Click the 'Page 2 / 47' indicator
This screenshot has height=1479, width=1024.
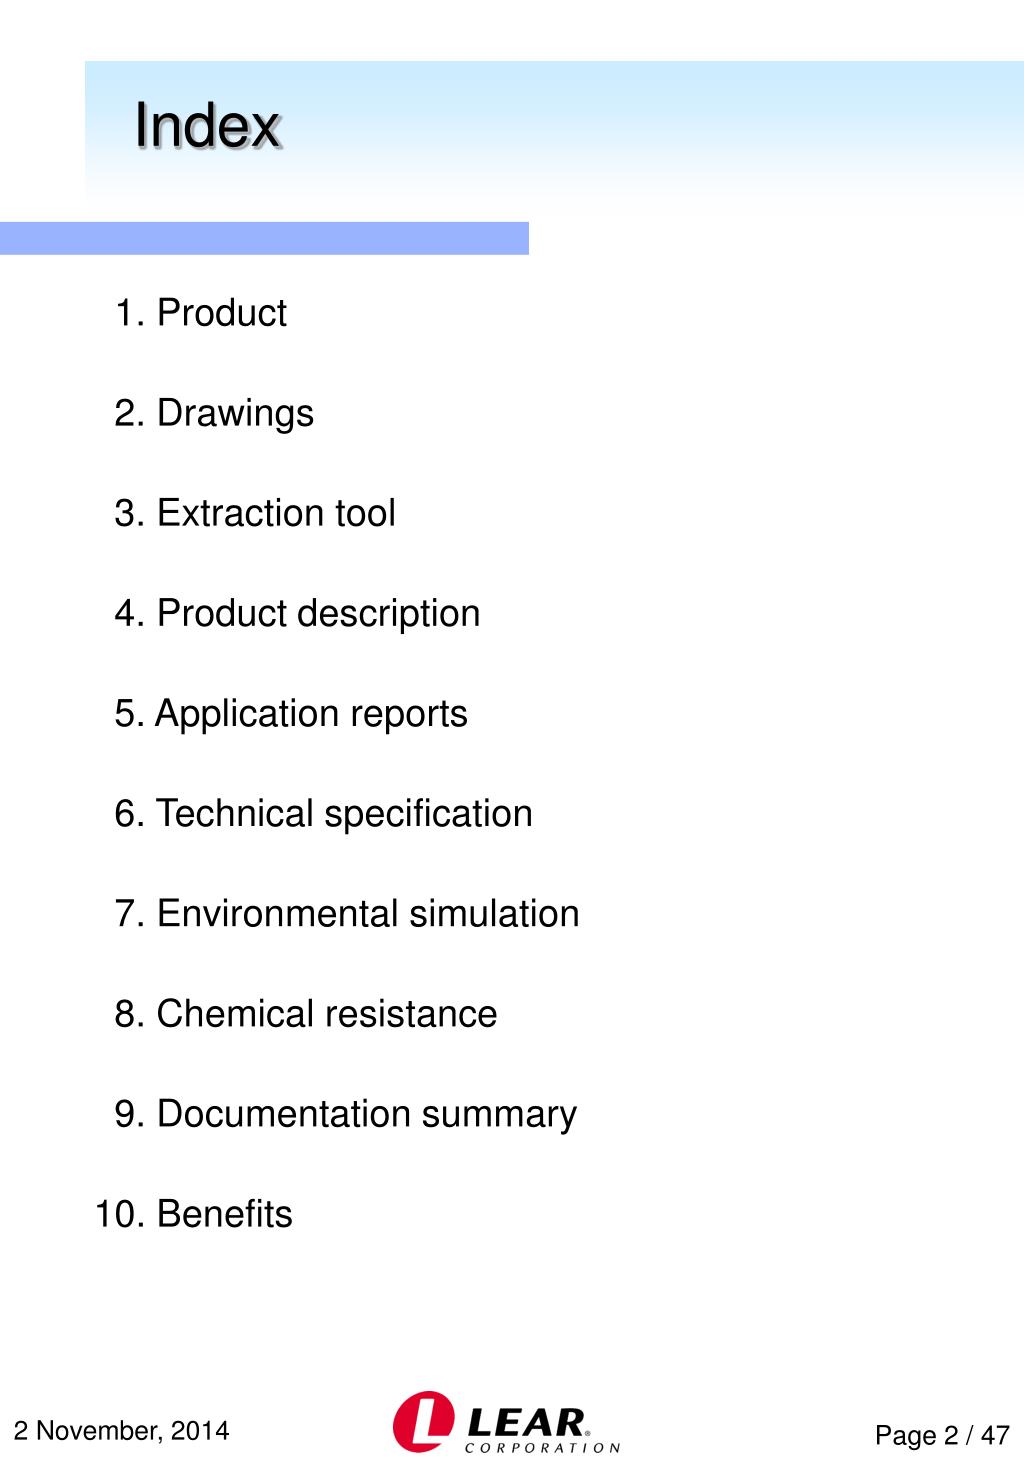[x=942, y=1436]
